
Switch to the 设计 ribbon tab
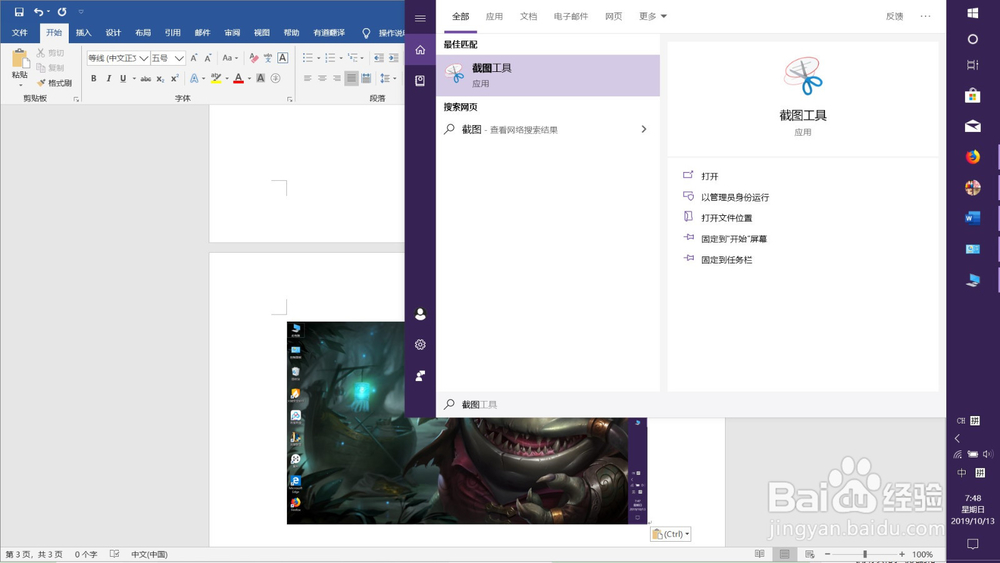tap(113, 33)
